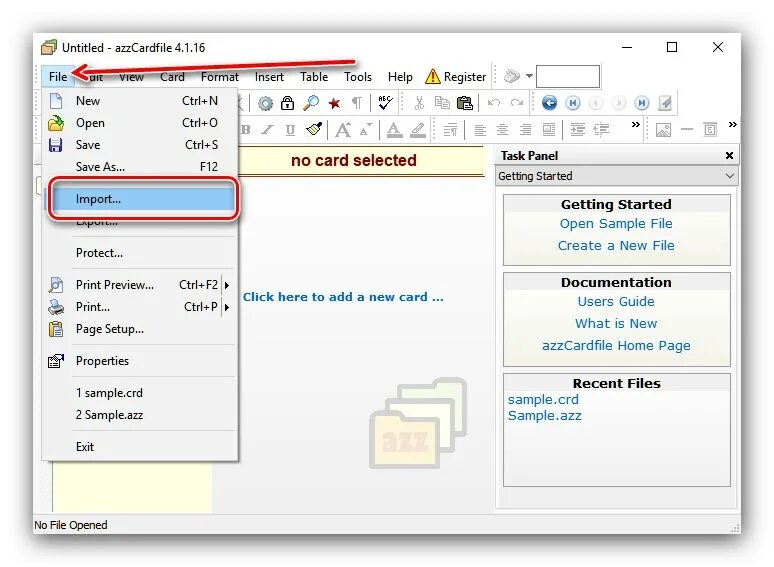Viewport: 774px width, 567px height.
Task: Expand Print Preview submenu arrow
Action: (227, 285)
